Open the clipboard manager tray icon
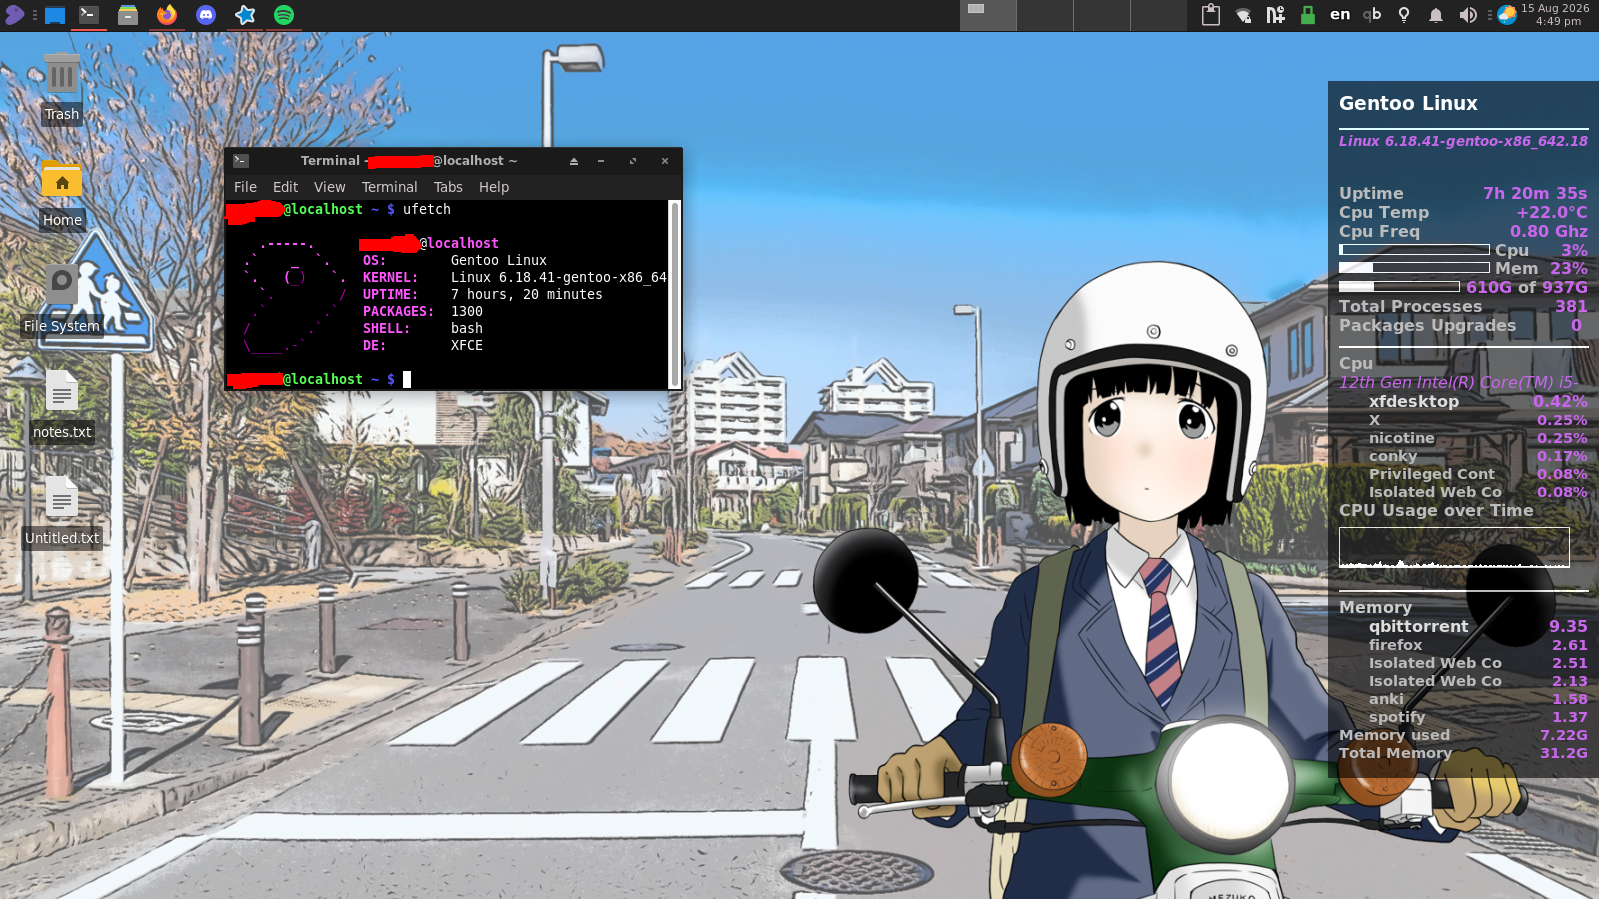The image size is (1599, 899). 1211,15
